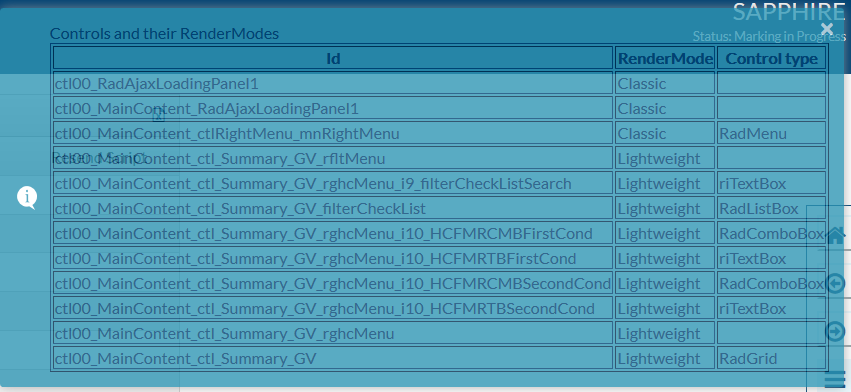Close the RenderModes overlay with the X
Image resolution: width=851 pixels, height=392 pixels.
tap(827, 29)
